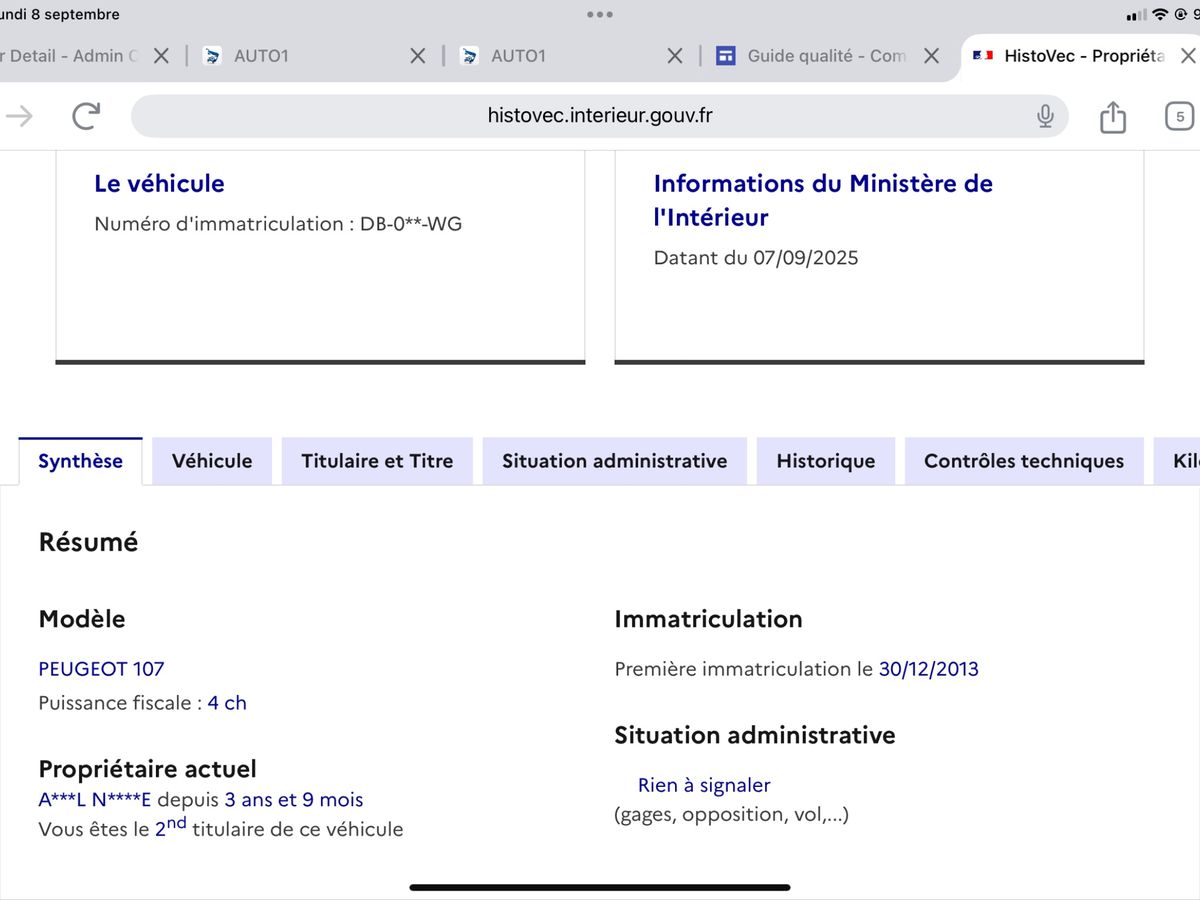This screenshot has height=900, width=1200.
Task: Click the Le véhicule heading
Action: tap(159, 183)
